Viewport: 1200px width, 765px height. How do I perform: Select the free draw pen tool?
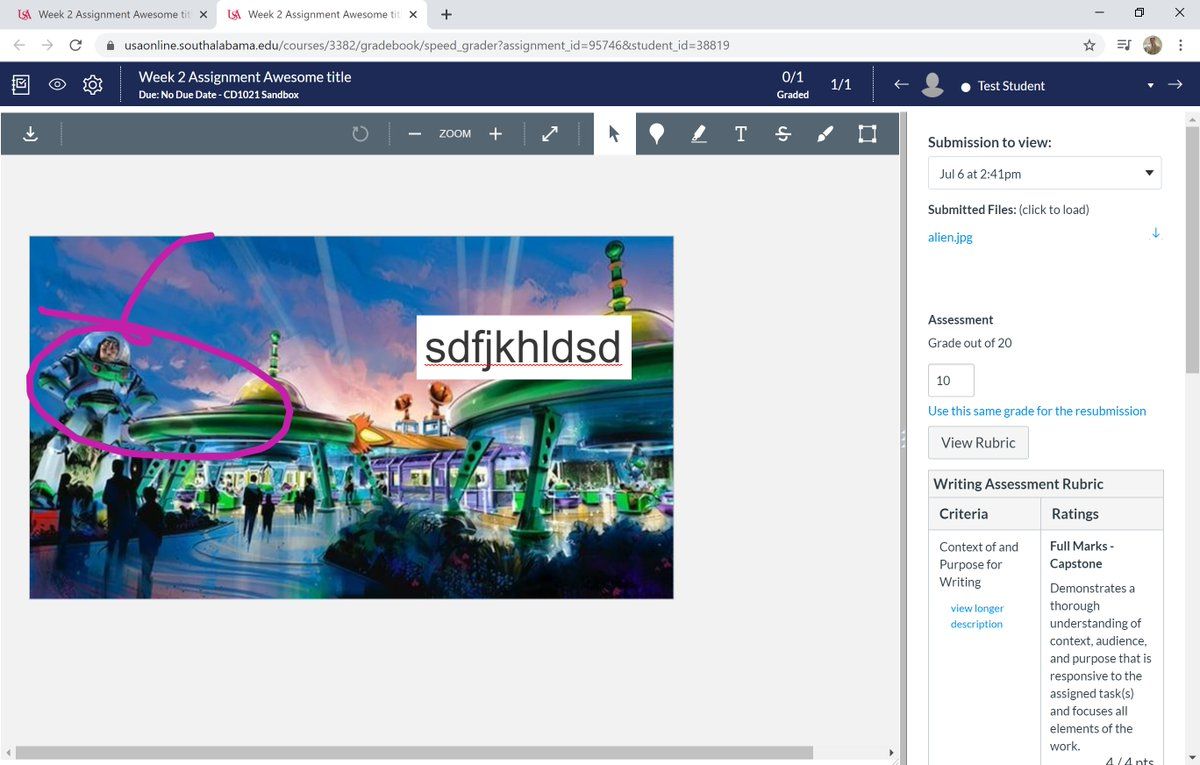pos(825,134)
